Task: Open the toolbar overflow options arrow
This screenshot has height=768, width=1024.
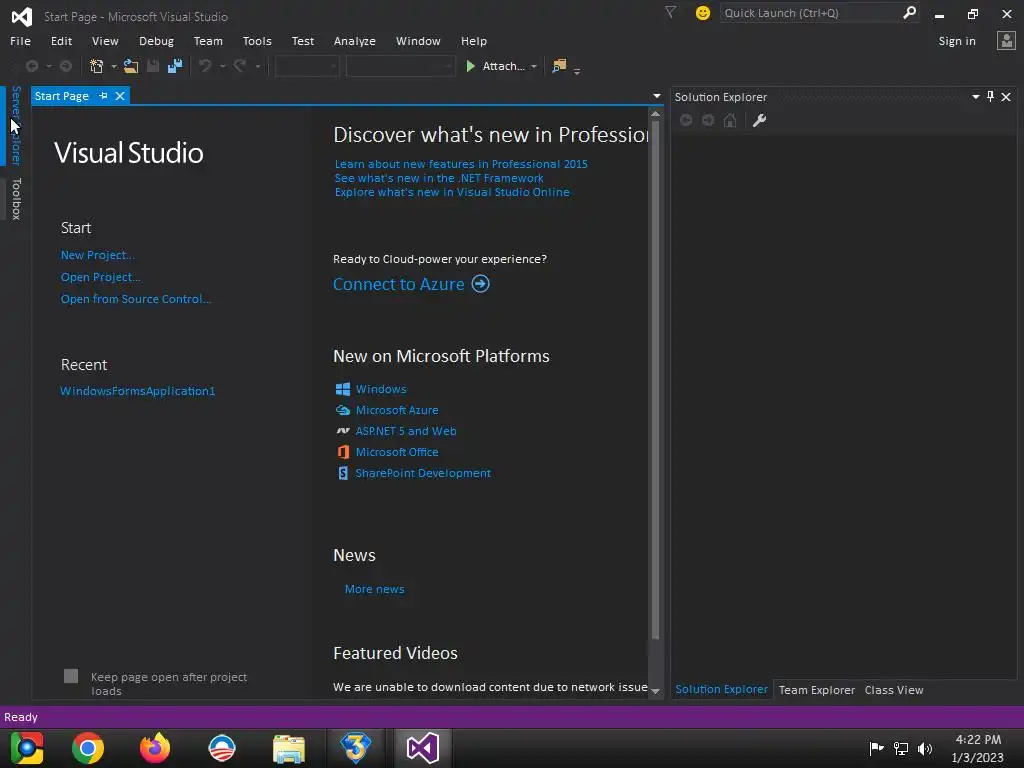Action: [x=577, y=70]
